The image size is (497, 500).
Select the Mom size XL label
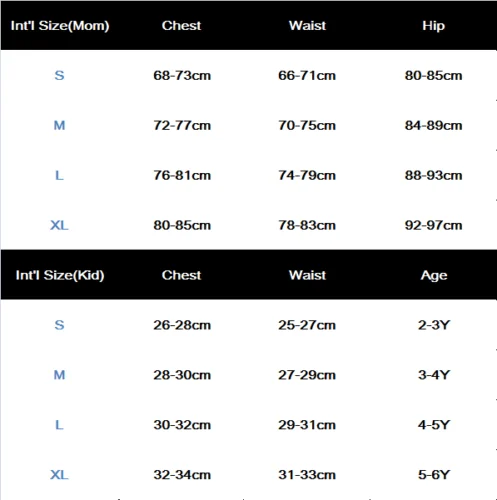(59, 225)
